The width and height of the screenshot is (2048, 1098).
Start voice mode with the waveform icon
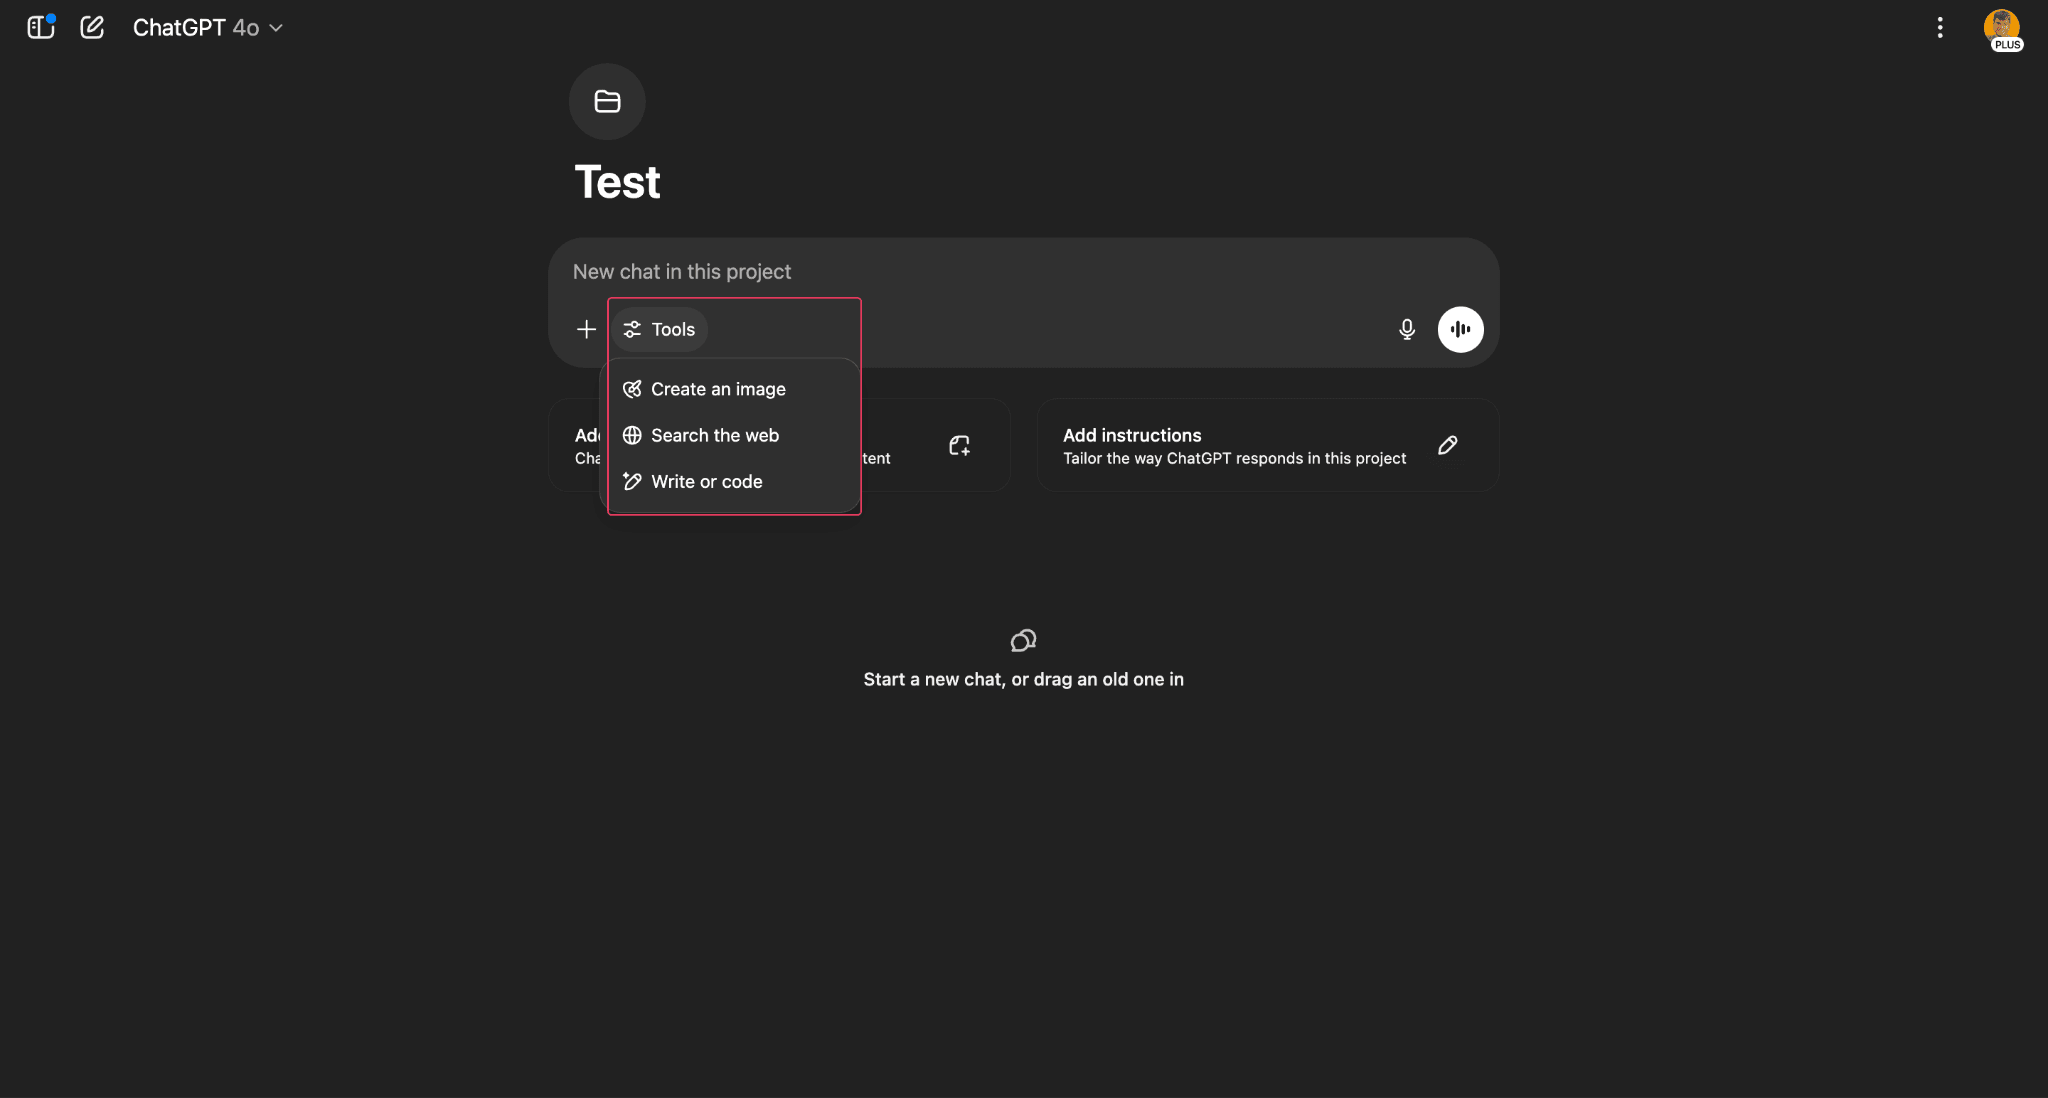click(1460, 329)
